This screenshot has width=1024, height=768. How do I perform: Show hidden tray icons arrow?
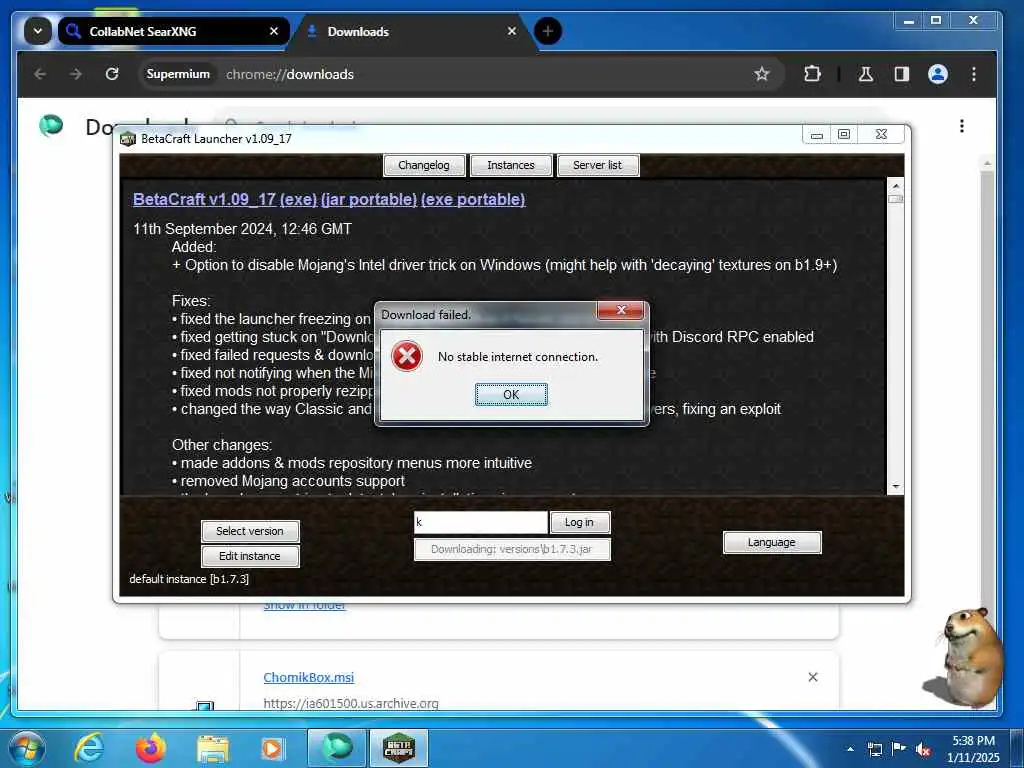click(850, 749)
